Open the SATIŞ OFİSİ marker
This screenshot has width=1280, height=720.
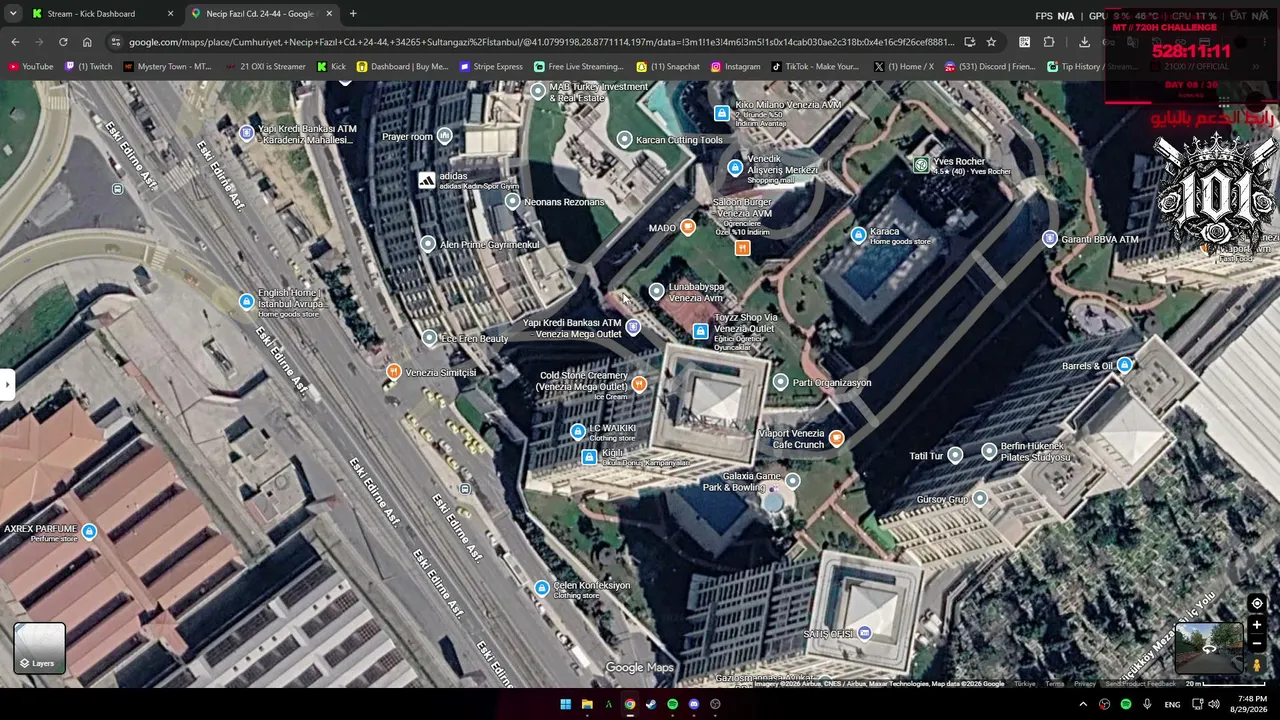[x=865, y=633]
